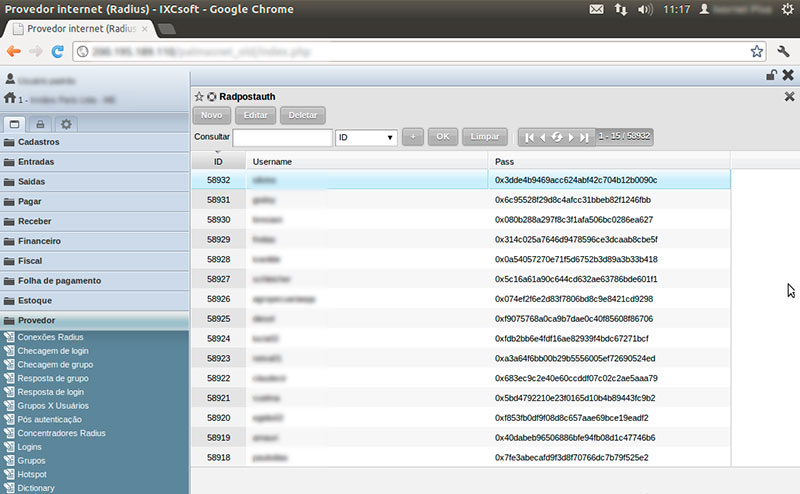Close the Provedor internet browser tab
The width and height of the screenshot is (800, 494).
coord(145,29)
